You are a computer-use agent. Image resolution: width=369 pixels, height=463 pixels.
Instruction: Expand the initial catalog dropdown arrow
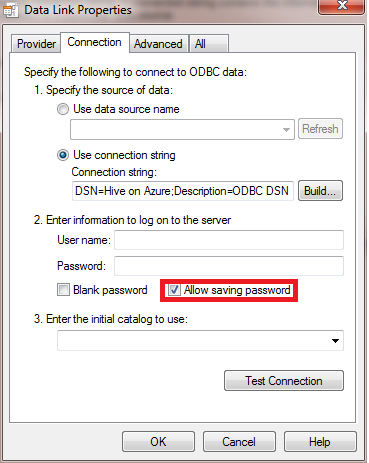(335, 341)
